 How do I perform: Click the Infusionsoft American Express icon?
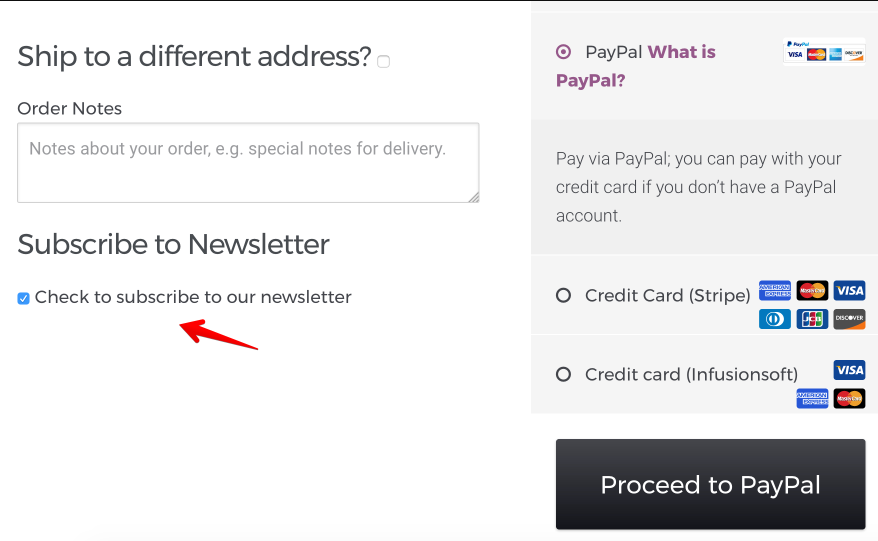pos(812,398)
